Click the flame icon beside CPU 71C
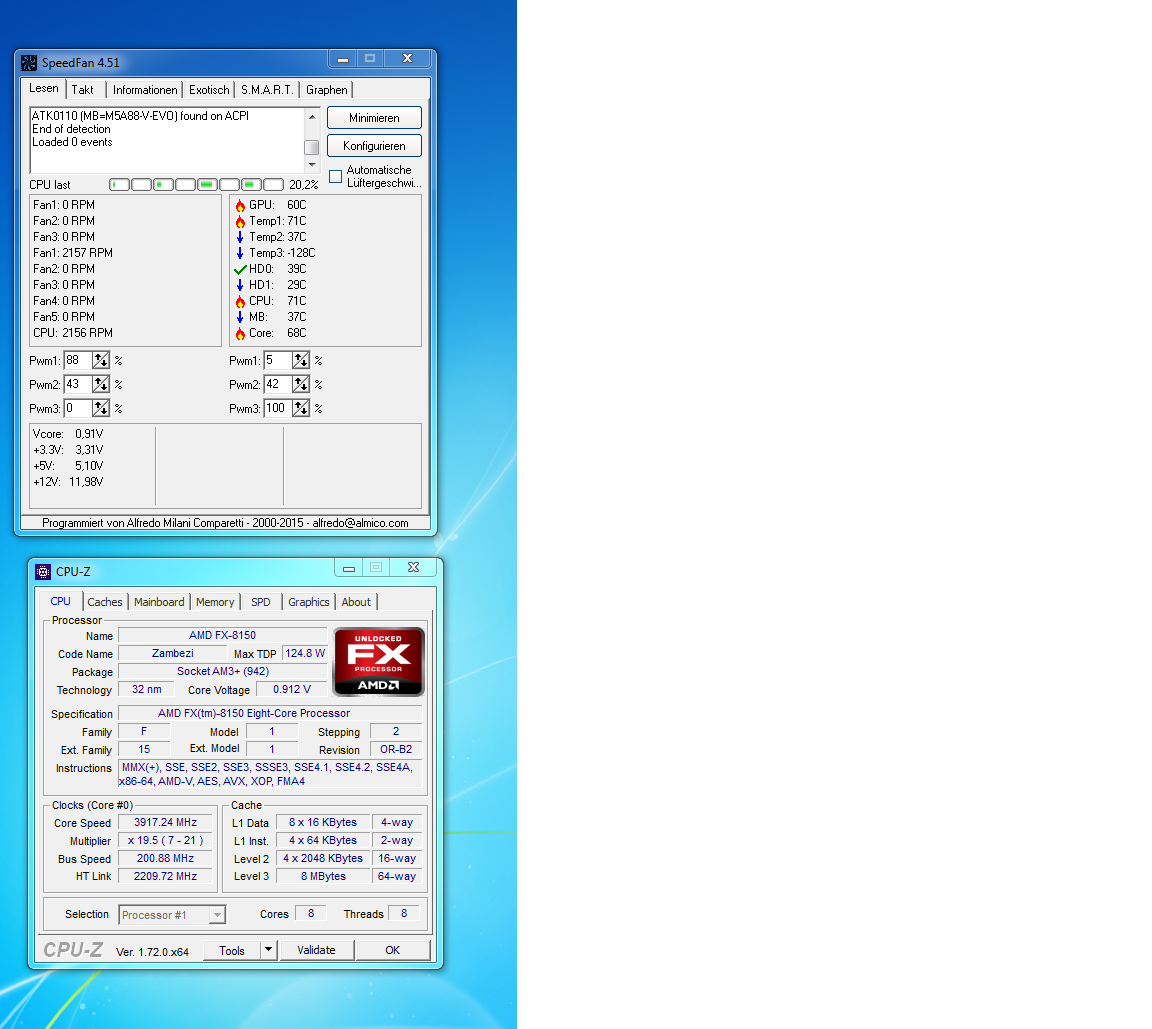Image resolution: width=1152 pixels, height=1029 pixels. [240, 301]
